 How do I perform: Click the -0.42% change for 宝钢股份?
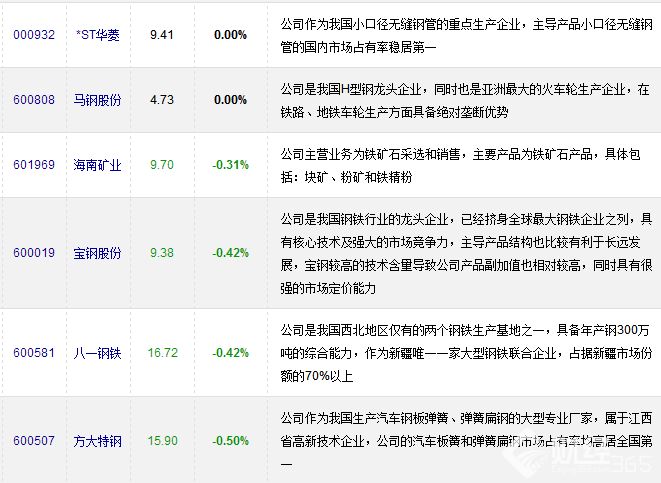pyautogui.click(x=231, y=253)
